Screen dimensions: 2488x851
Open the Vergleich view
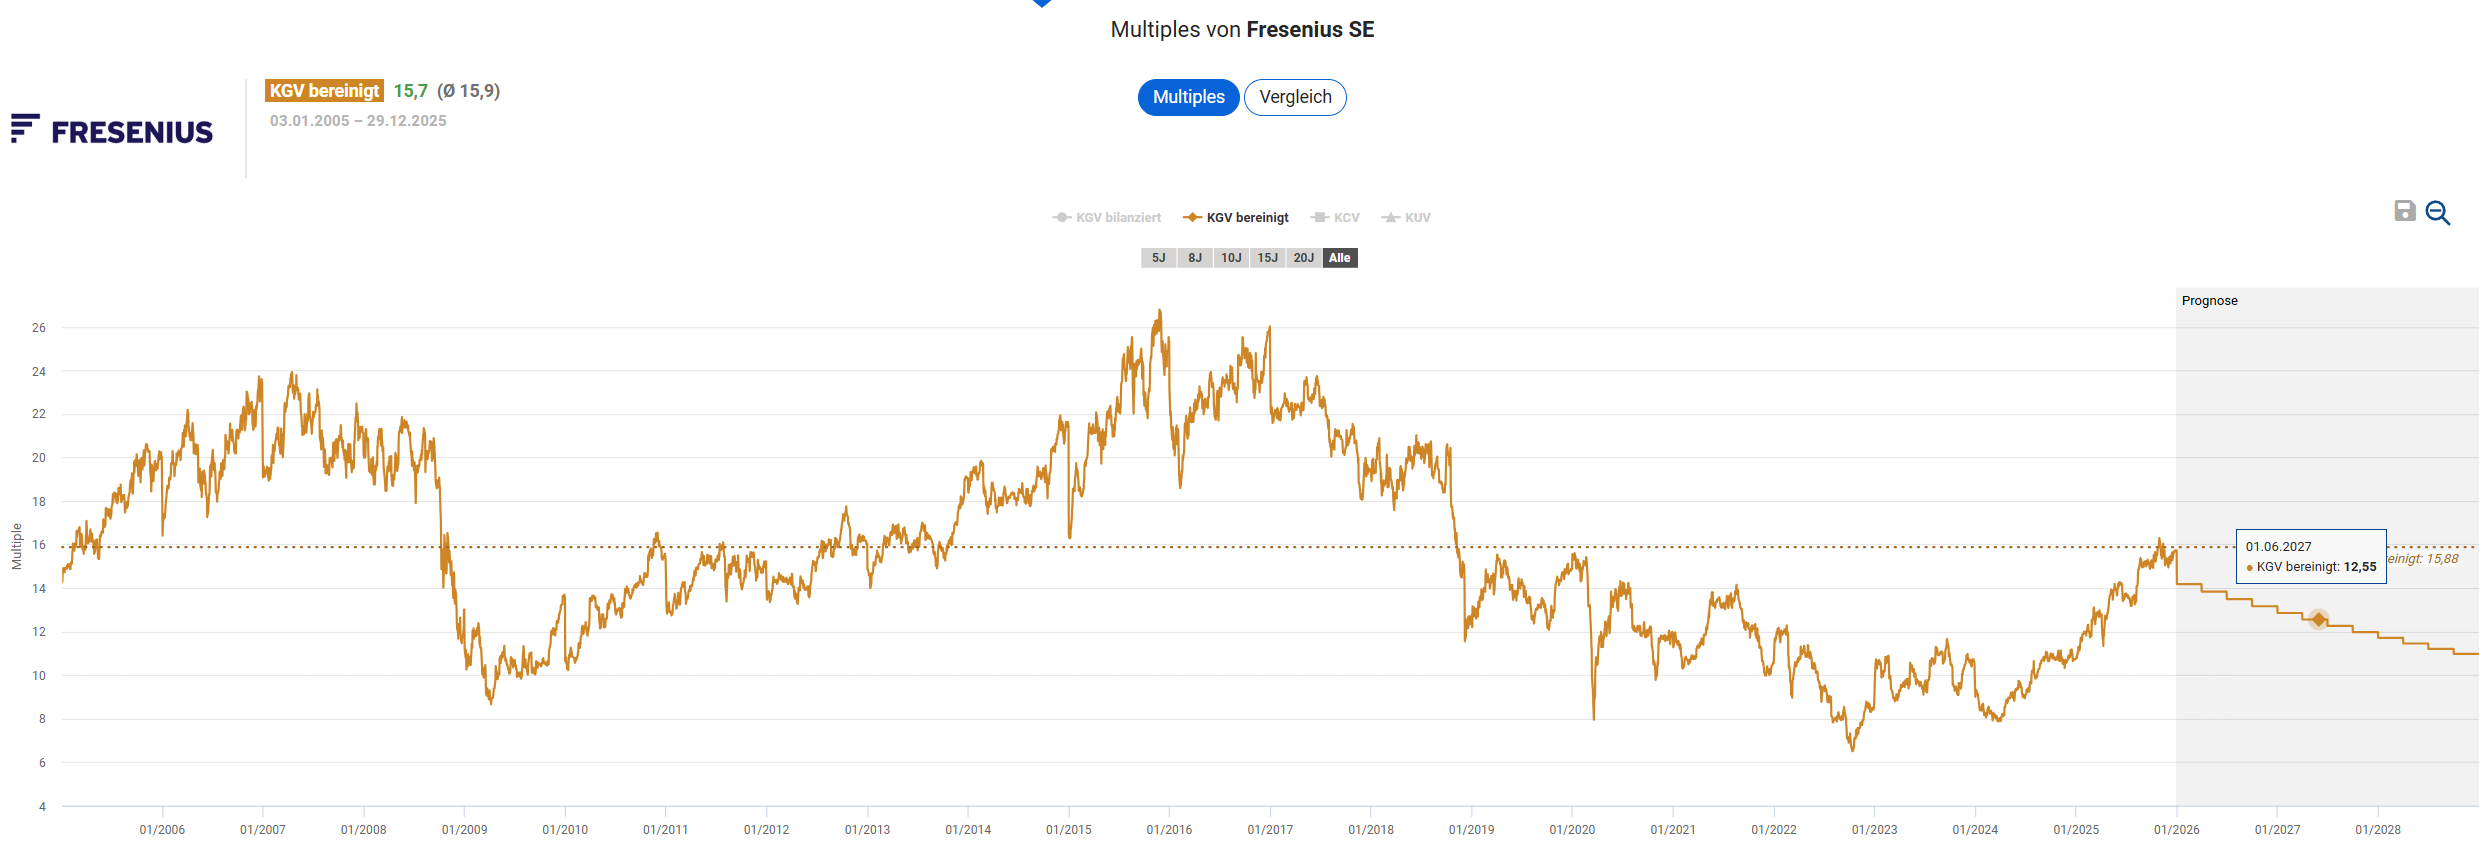pyautogui.click(x=1295, y=97)
